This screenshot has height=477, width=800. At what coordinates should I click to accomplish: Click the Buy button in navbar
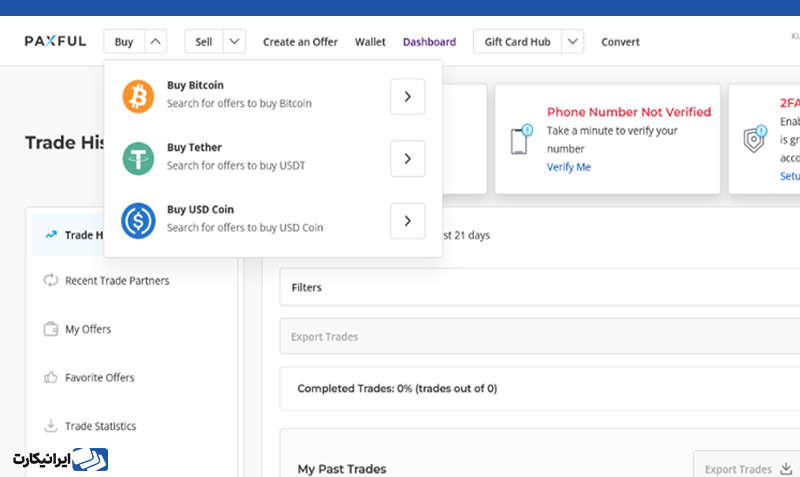click(x=124, y=42)
